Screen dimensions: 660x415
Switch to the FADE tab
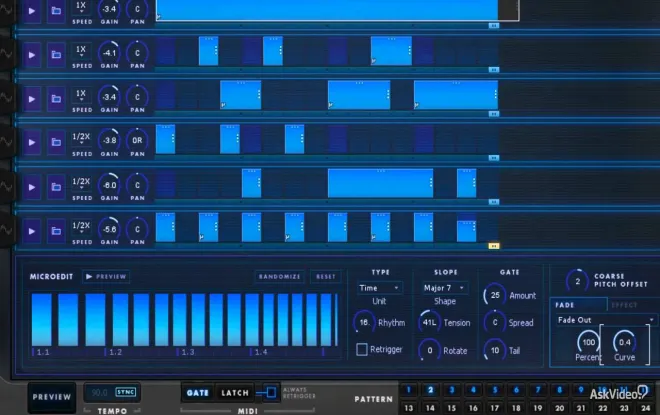[x=579, y=305]
